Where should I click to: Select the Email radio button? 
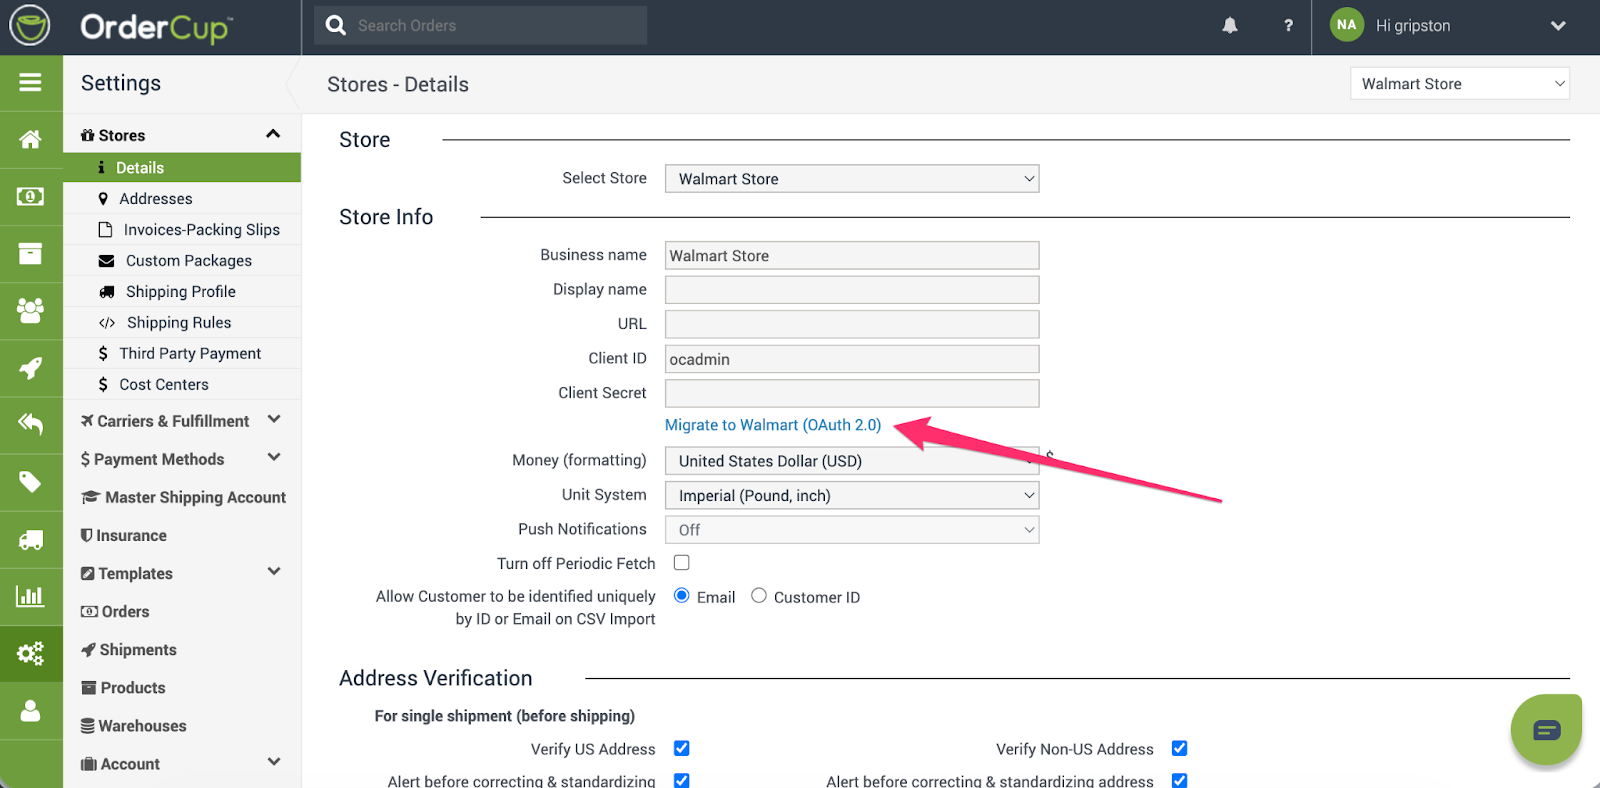(x=682, y=596)
